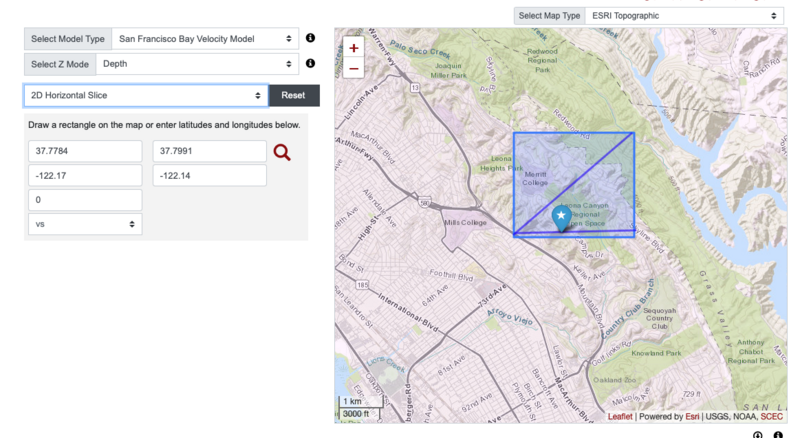Image resolution: width=800 pixels, height=438 pixels.
Task: Click the Select Model Type label
Action: pyautogui.click(x=68, y=39)
